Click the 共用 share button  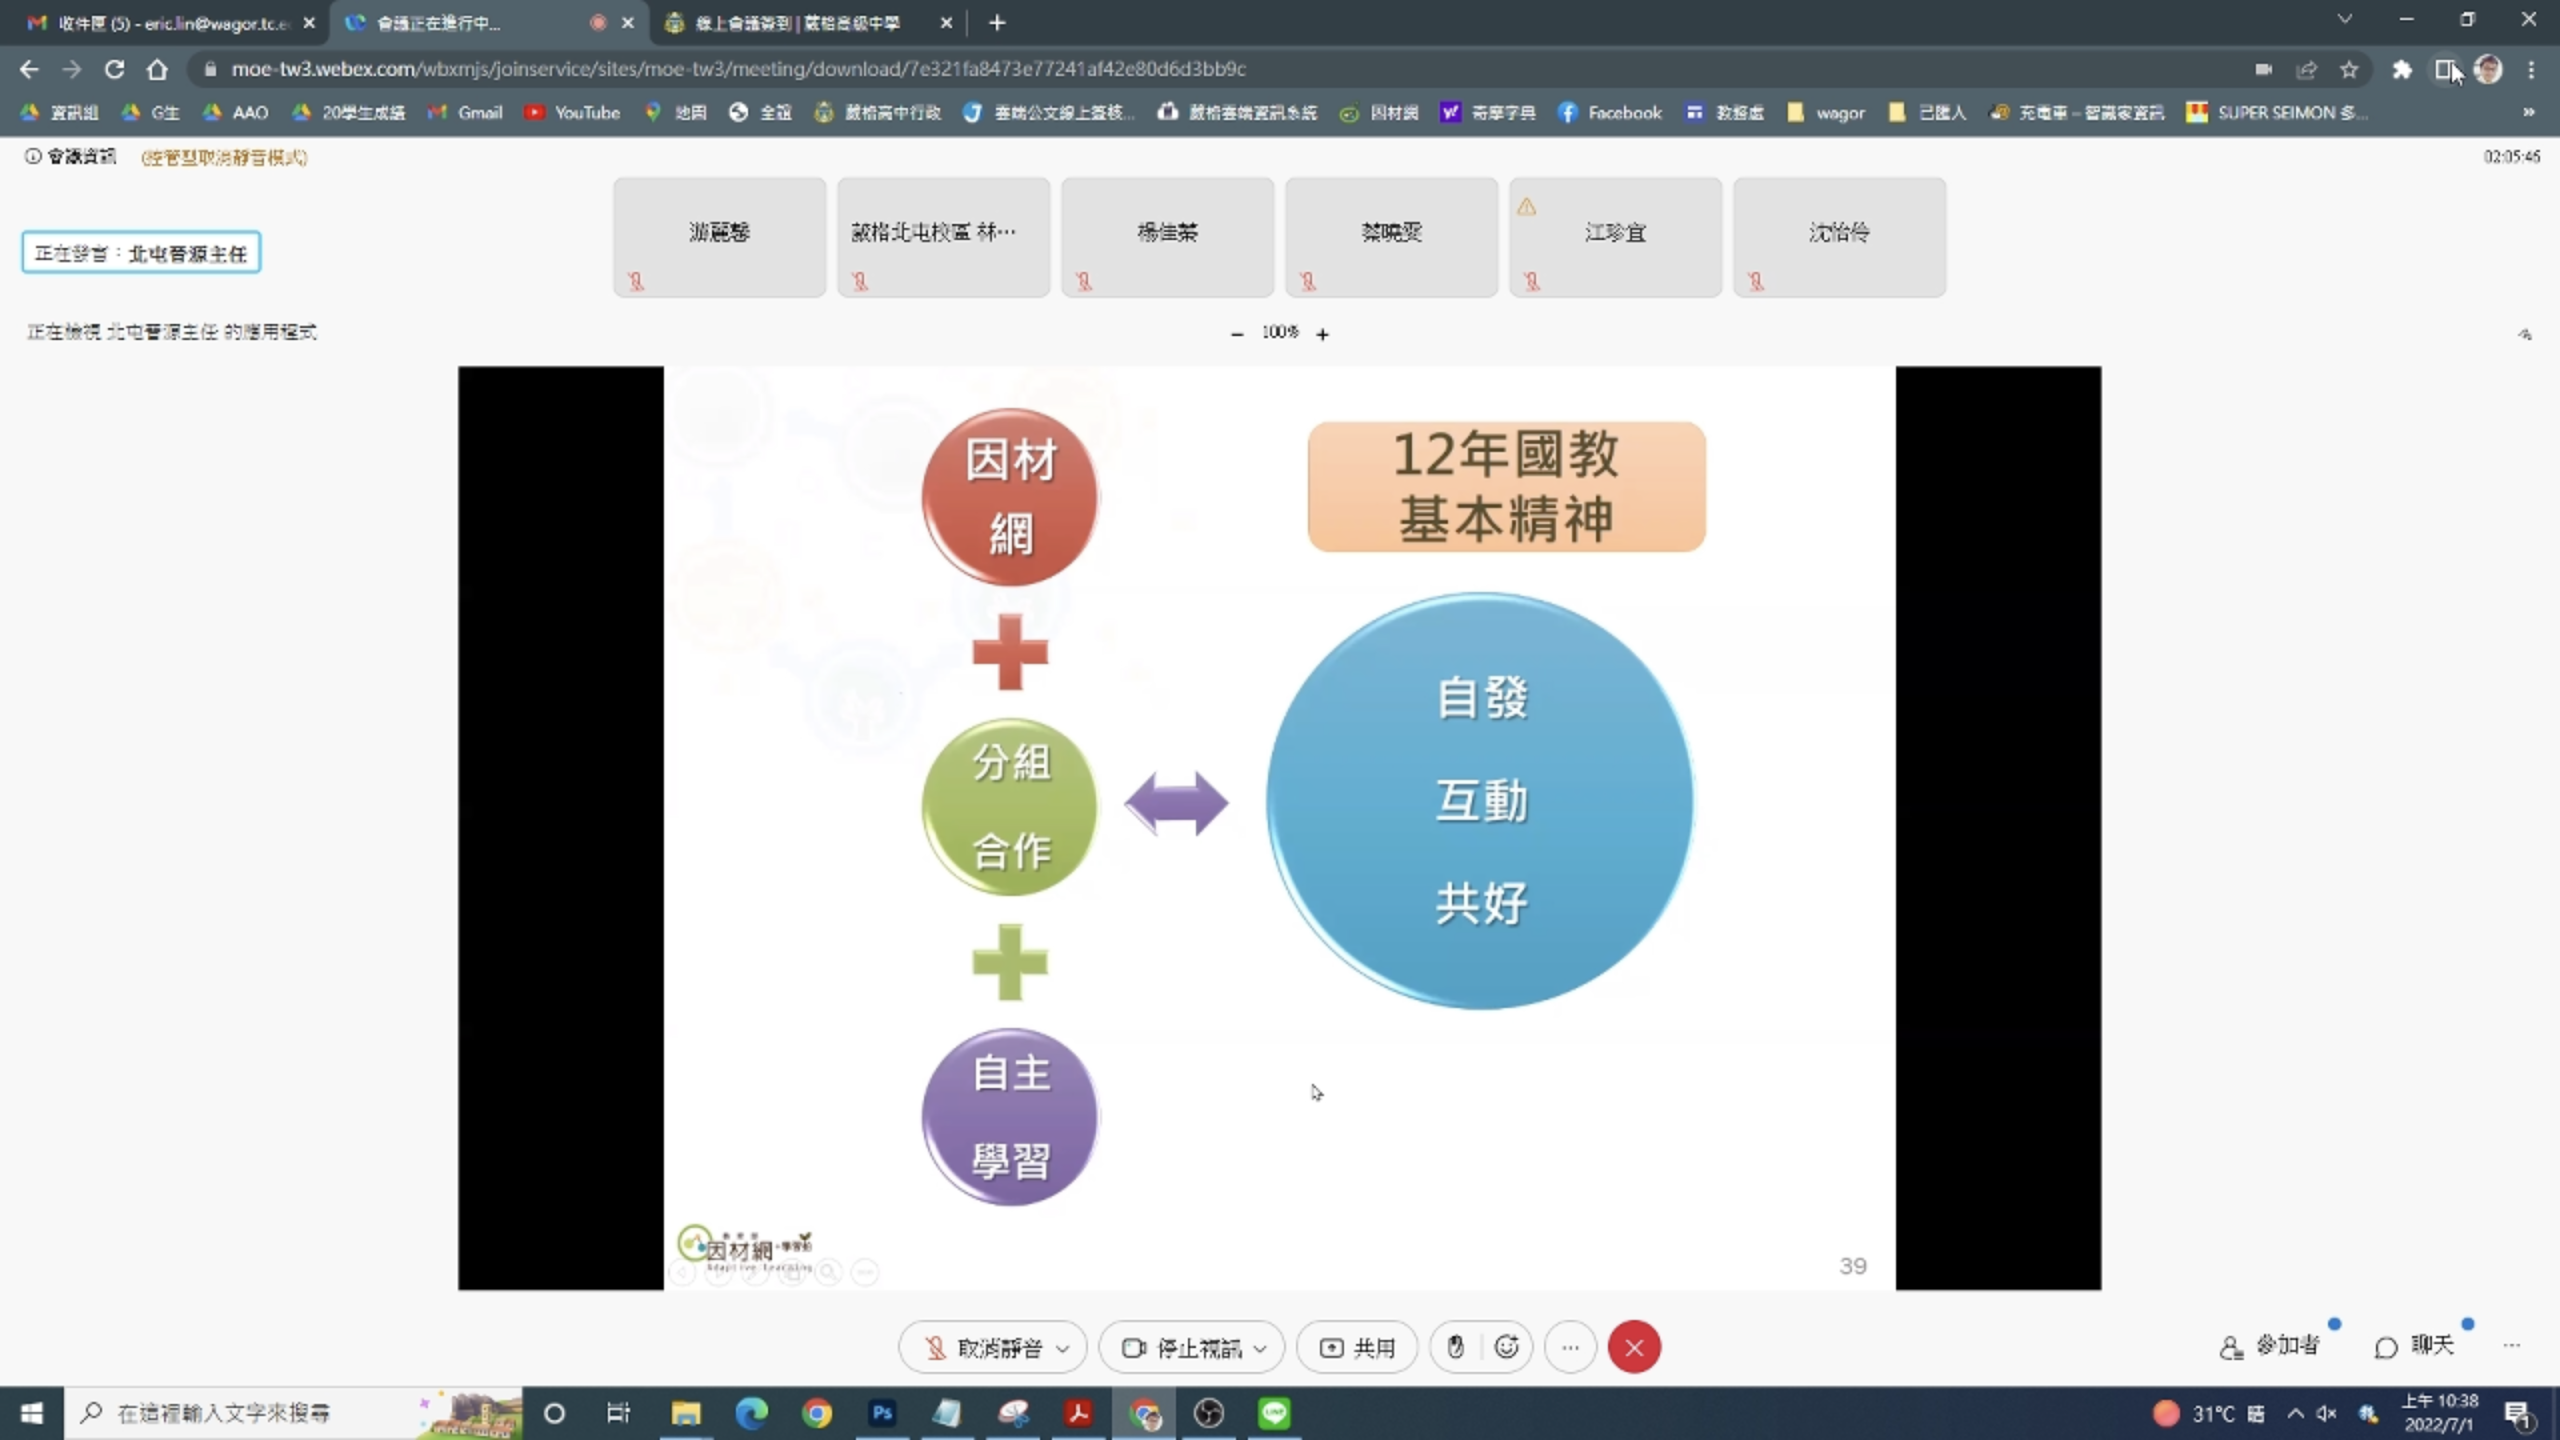pos(1357,1347)
